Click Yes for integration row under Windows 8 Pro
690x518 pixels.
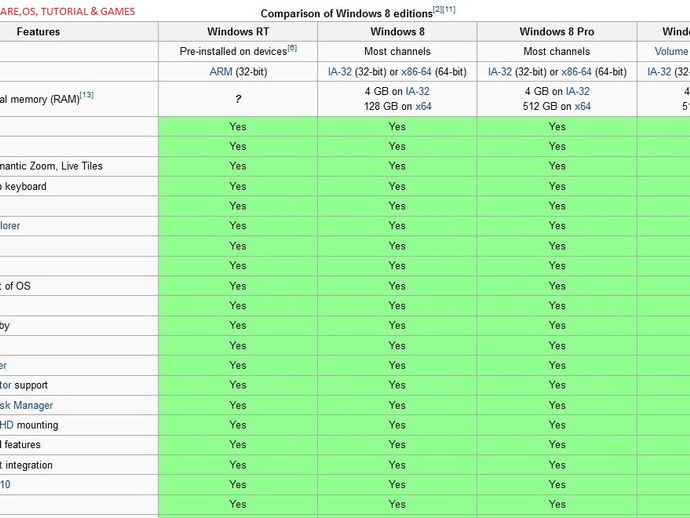(x=557, y=465)
